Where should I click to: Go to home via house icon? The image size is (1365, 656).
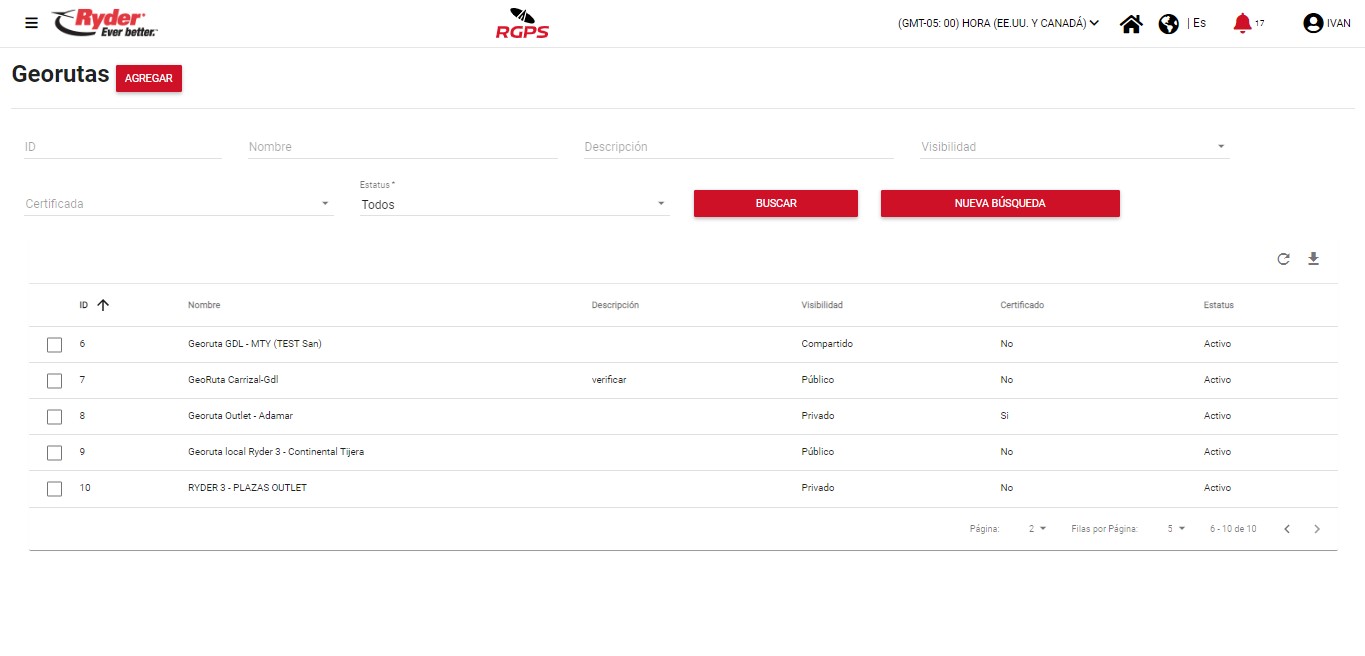(1131, 24)
